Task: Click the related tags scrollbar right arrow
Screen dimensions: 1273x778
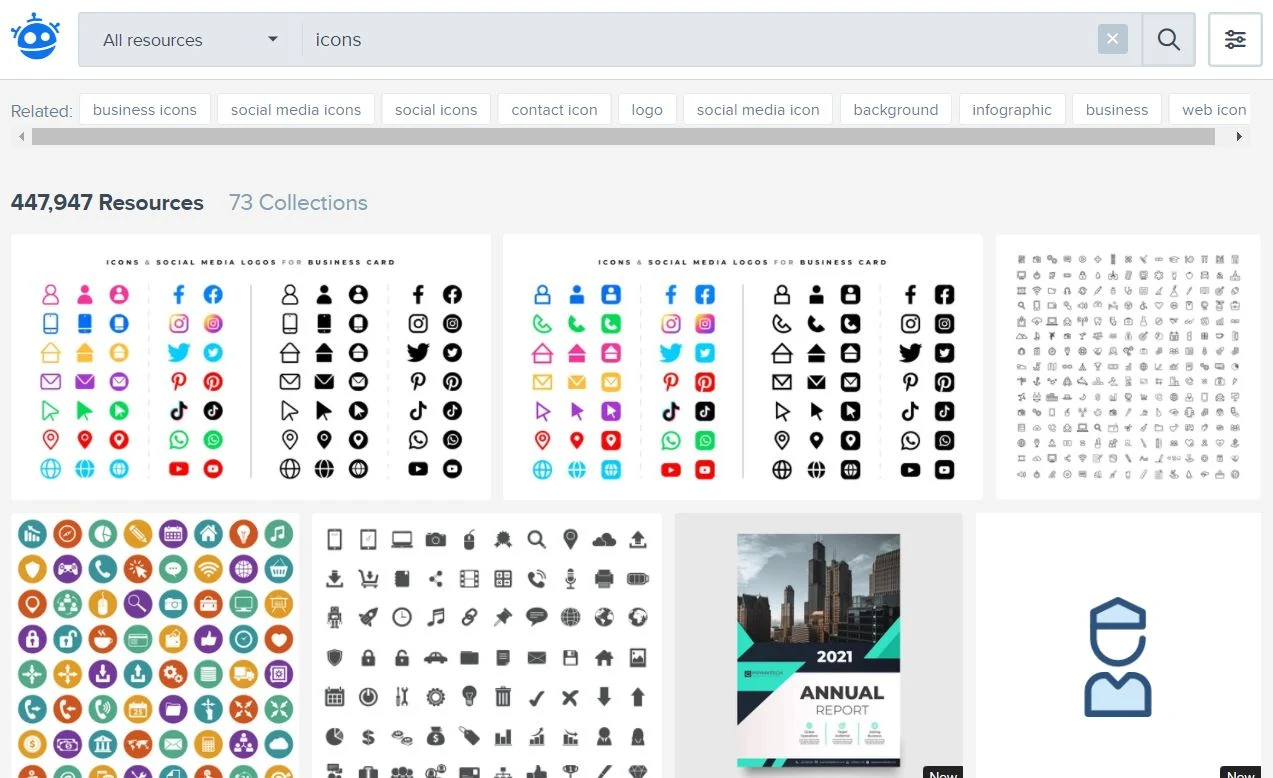Action: pyautogui.click(x=1241, y=137)
